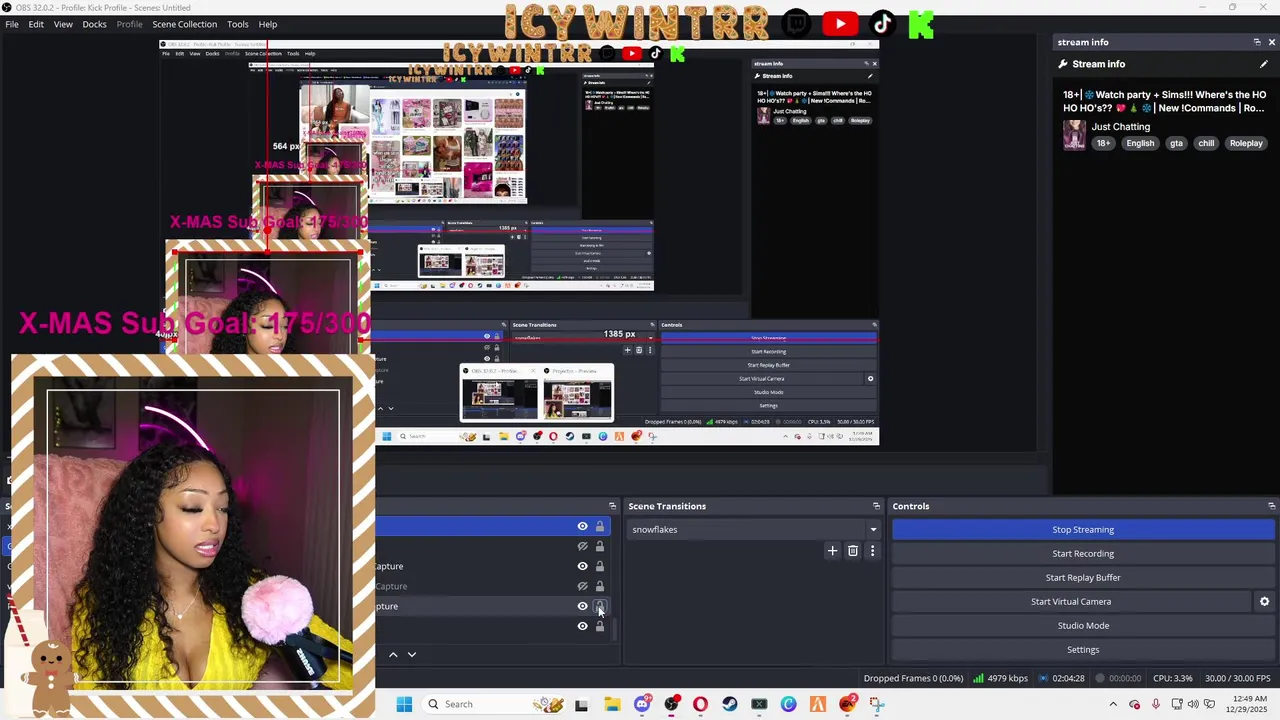Click the OBS Studio taskbar icon
Screen dimensions: 1280x720
671,704
